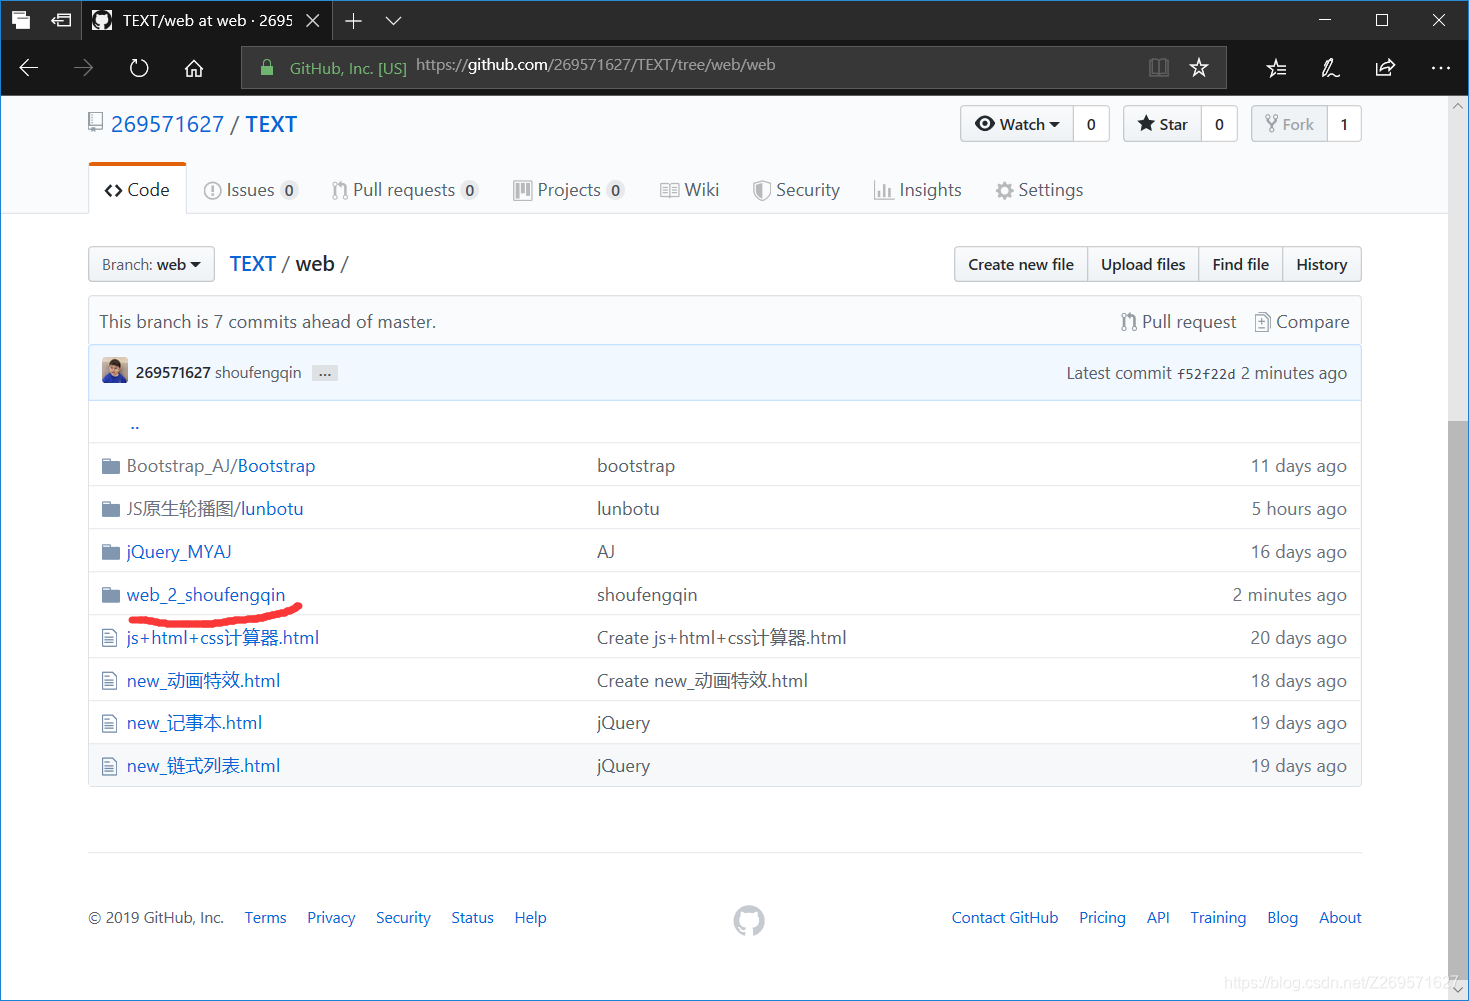This screenshot has width=1469, height=1001.
Task: Expand commit details ellipsis button
Action: point(325,373)
